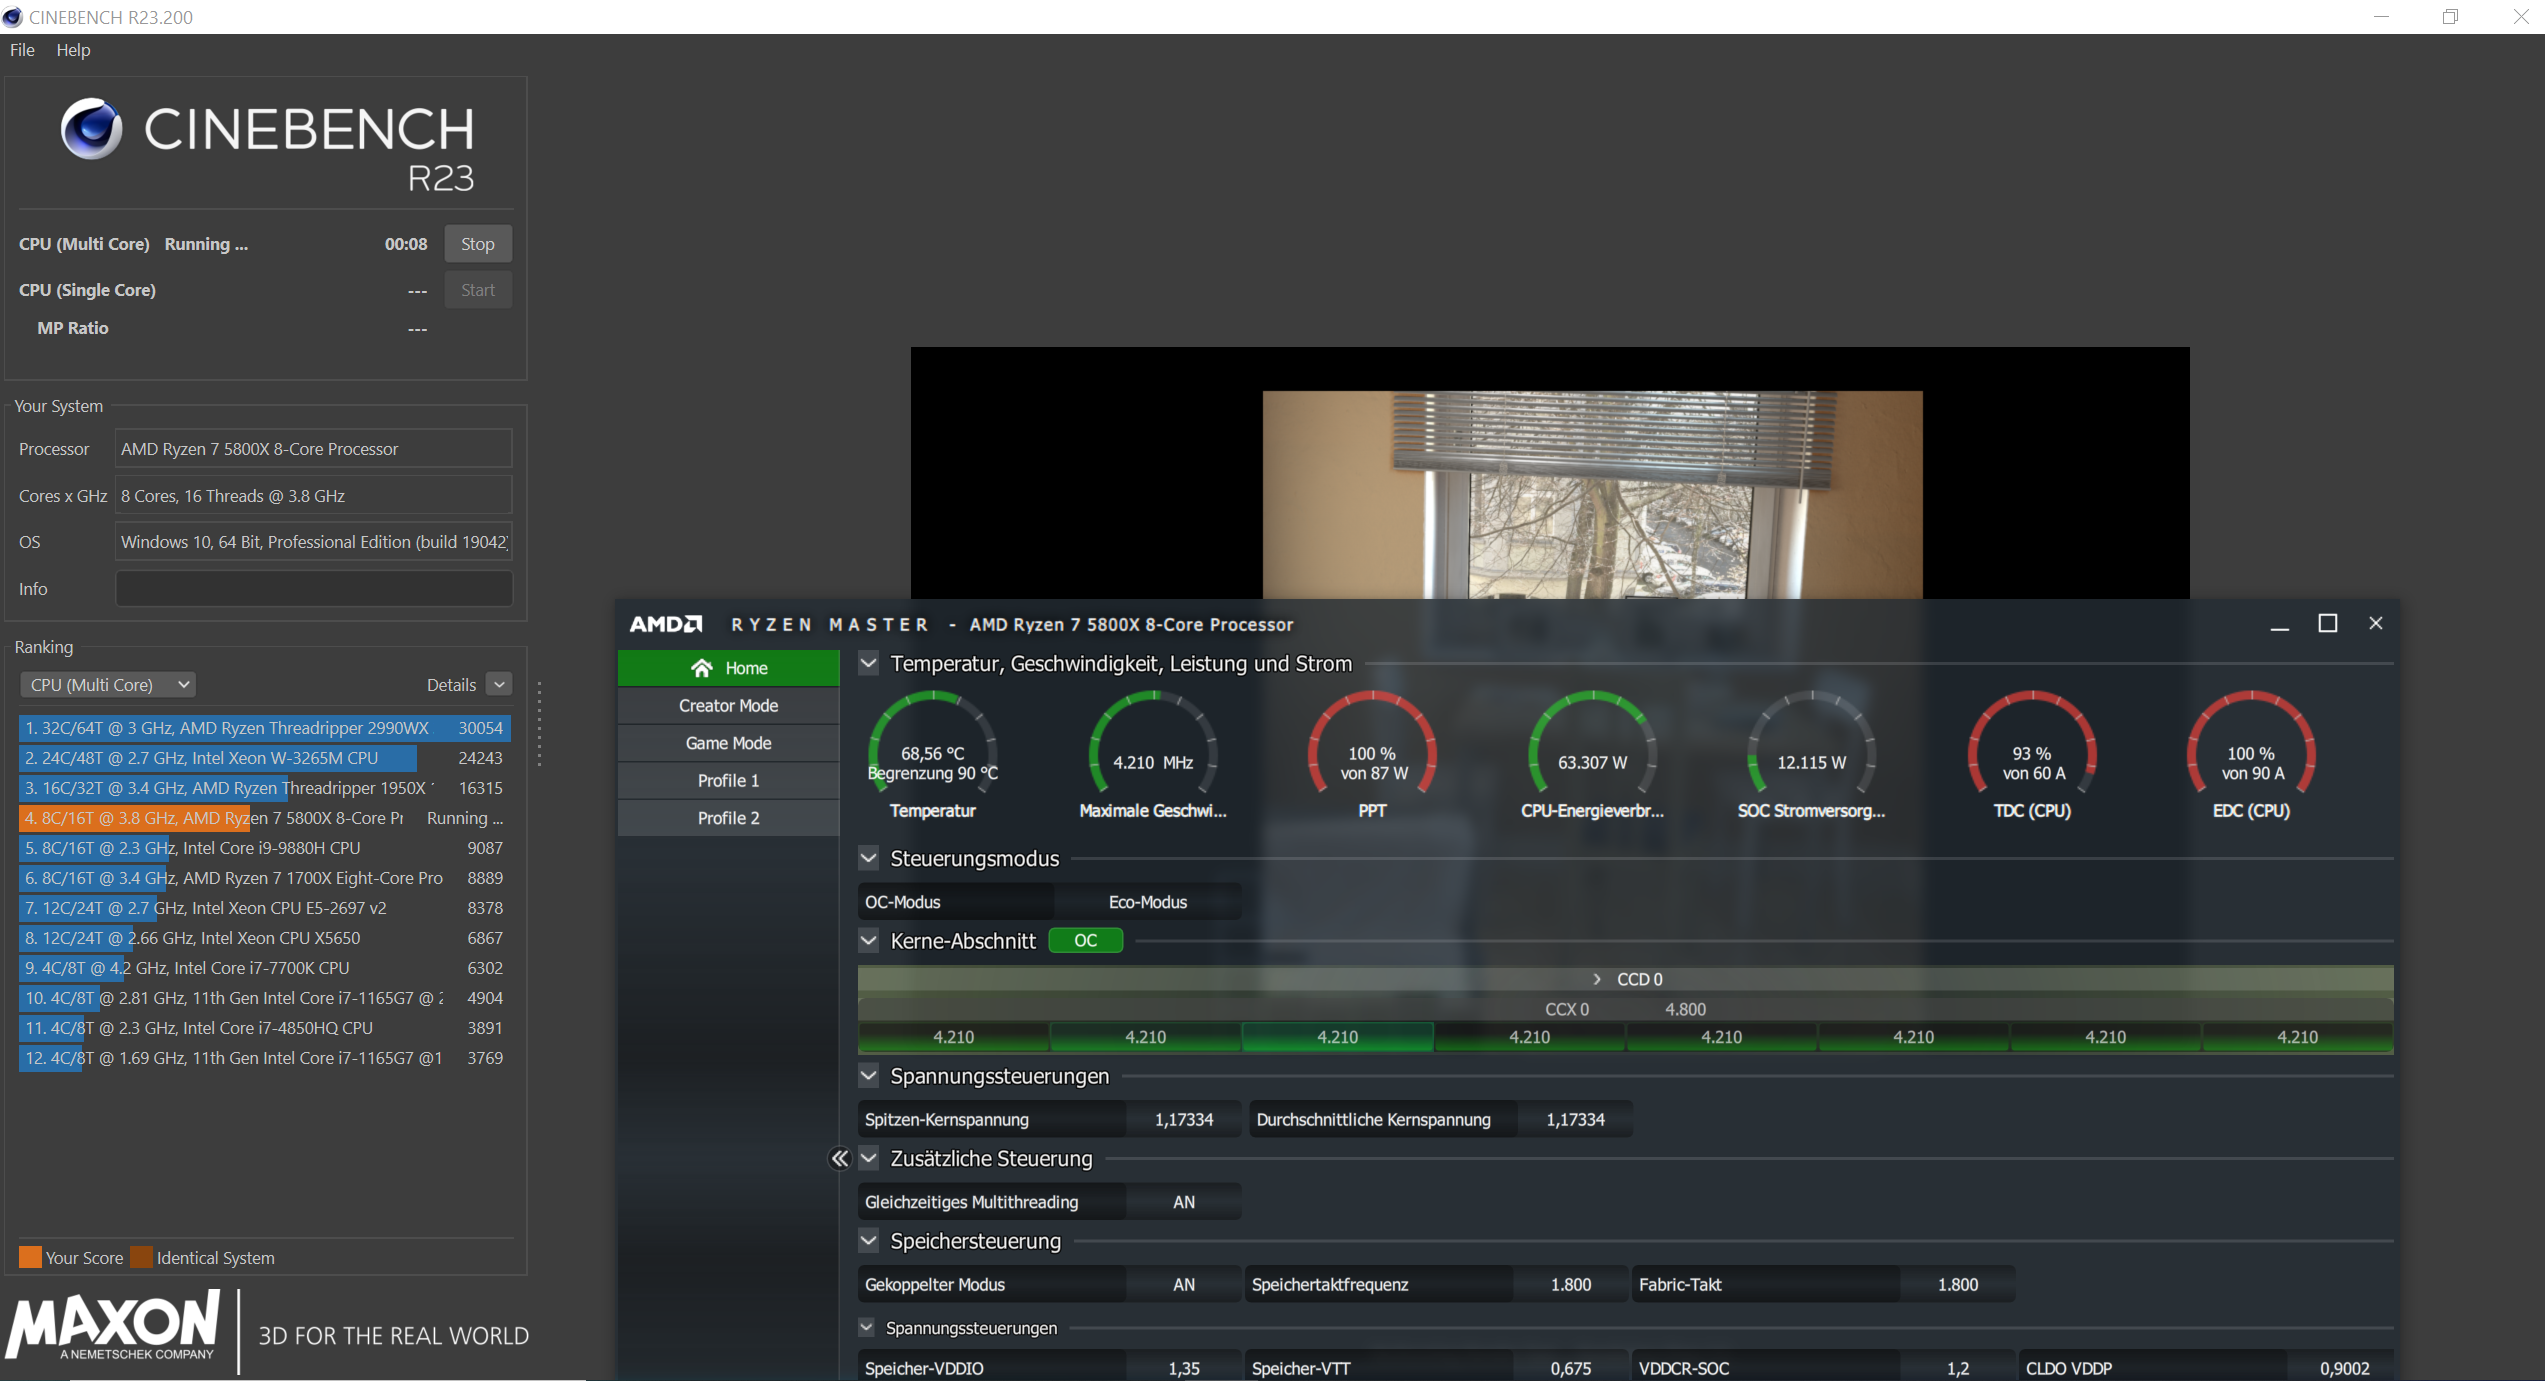Expand the Details dropdown arrow
Viewport: 2545px width, 1381px height.
(499, 684)
